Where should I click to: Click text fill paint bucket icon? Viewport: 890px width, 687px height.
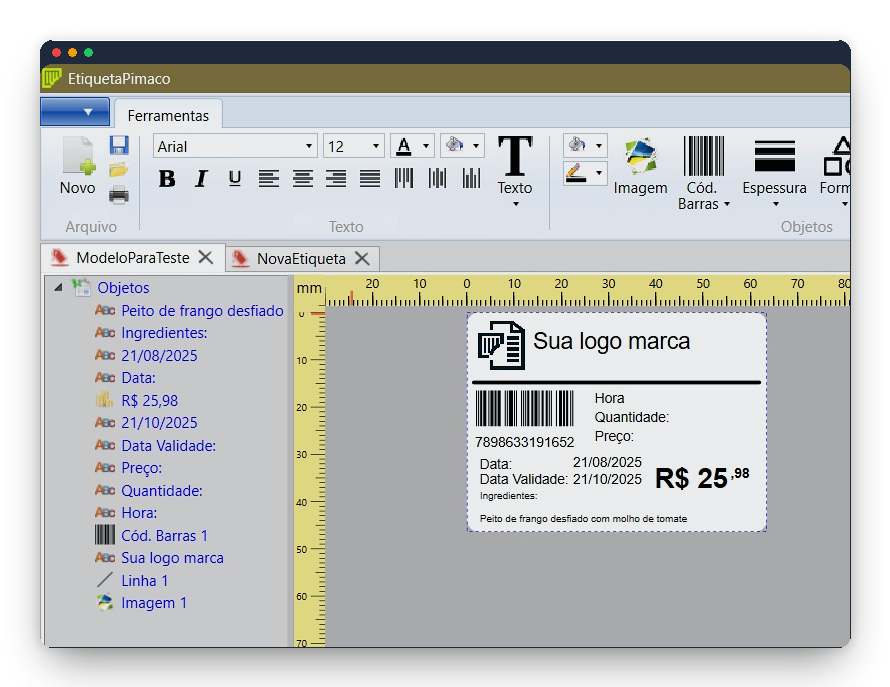point(454,145)
